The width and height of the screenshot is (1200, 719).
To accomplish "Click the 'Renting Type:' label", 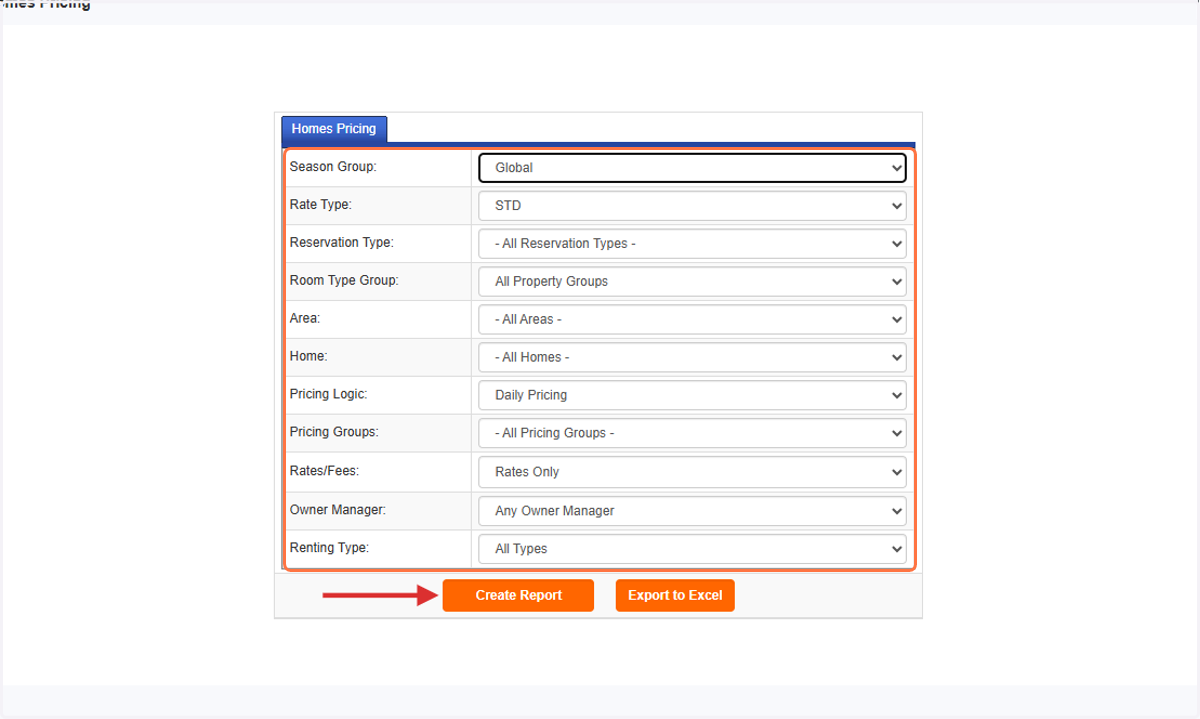I will click(x=329, y=548).
